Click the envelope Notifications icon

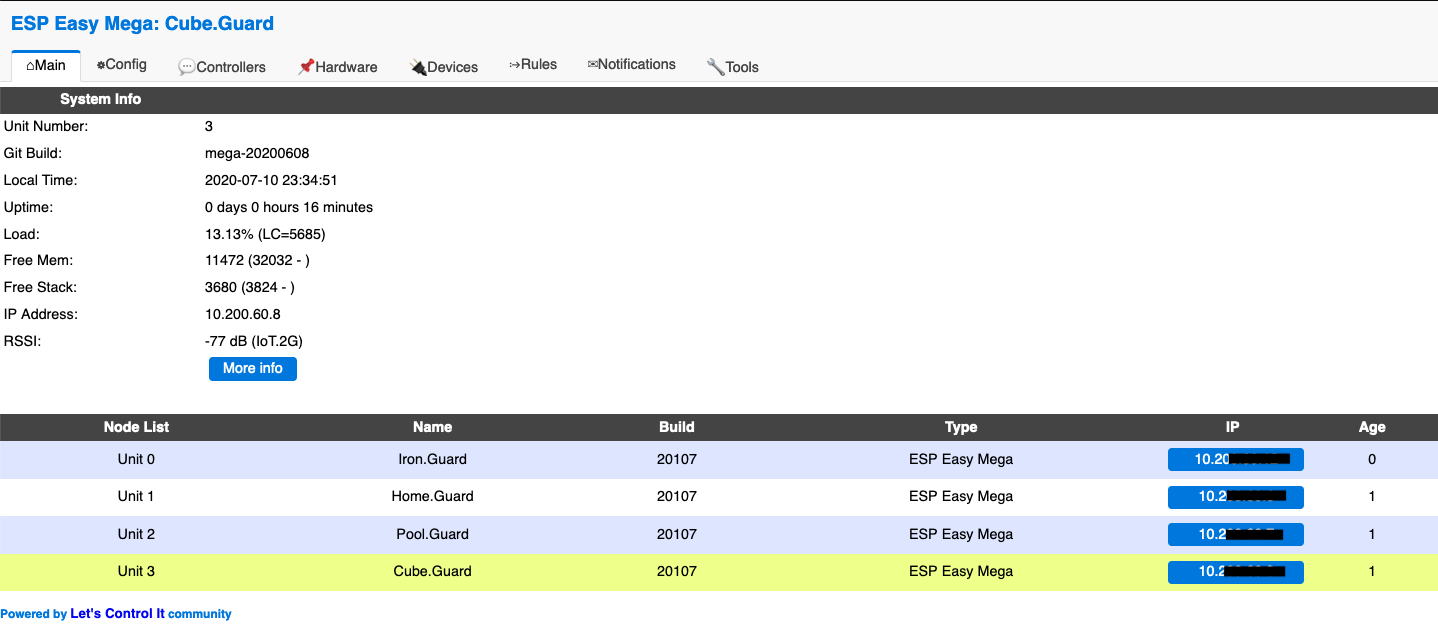pyautogui.click(x=592, y=65)
